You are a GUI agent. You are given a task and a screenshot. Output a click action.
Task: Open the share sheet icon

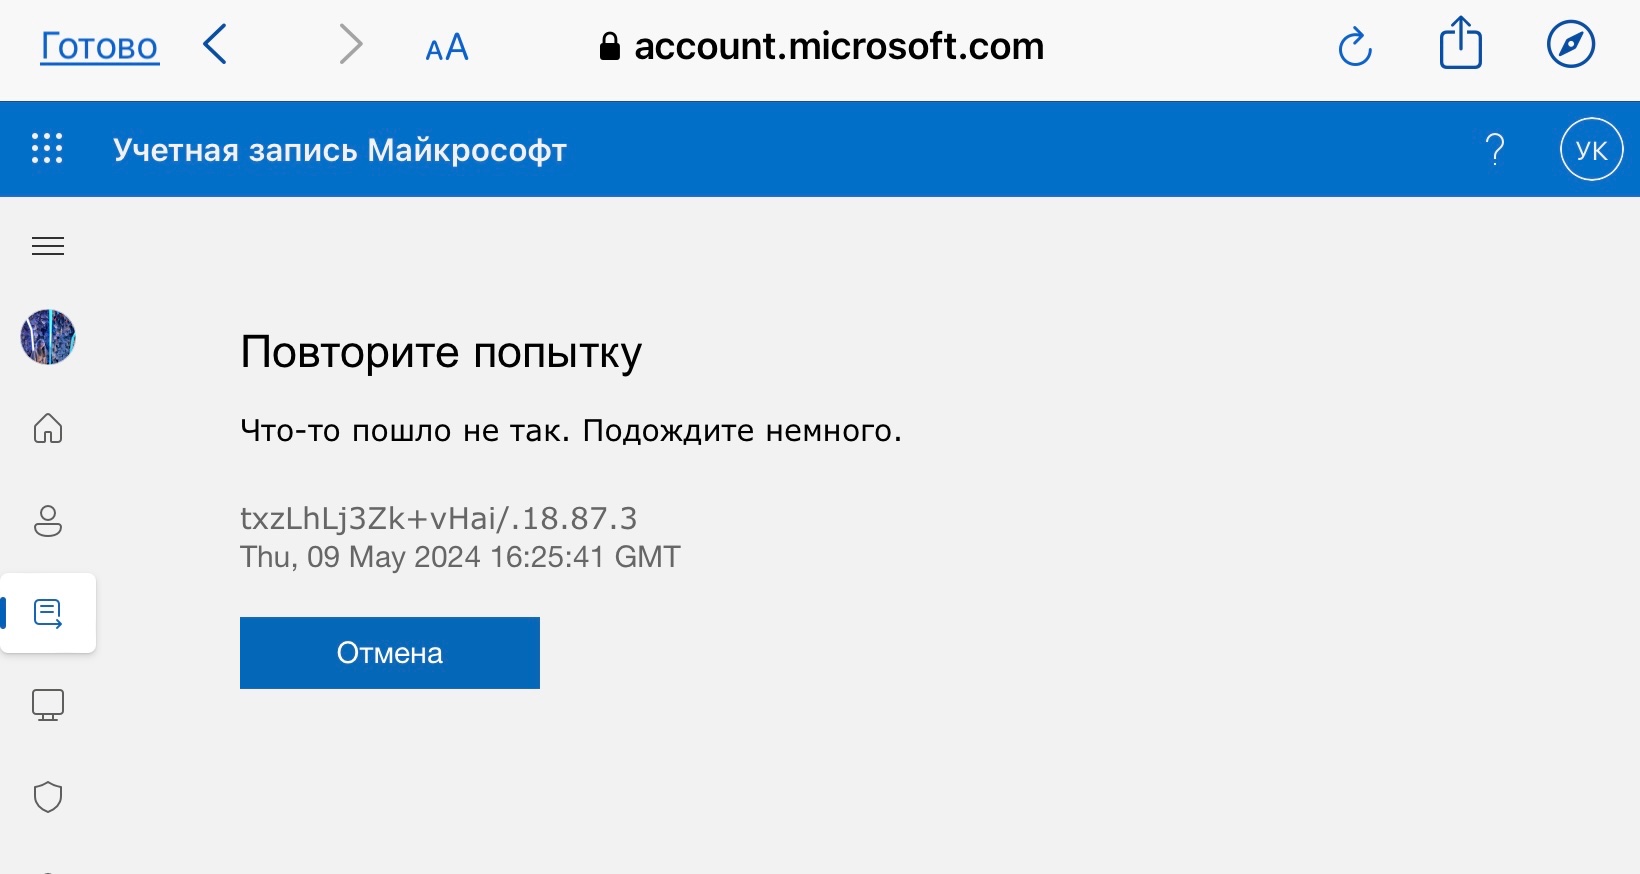(1461, 43)
